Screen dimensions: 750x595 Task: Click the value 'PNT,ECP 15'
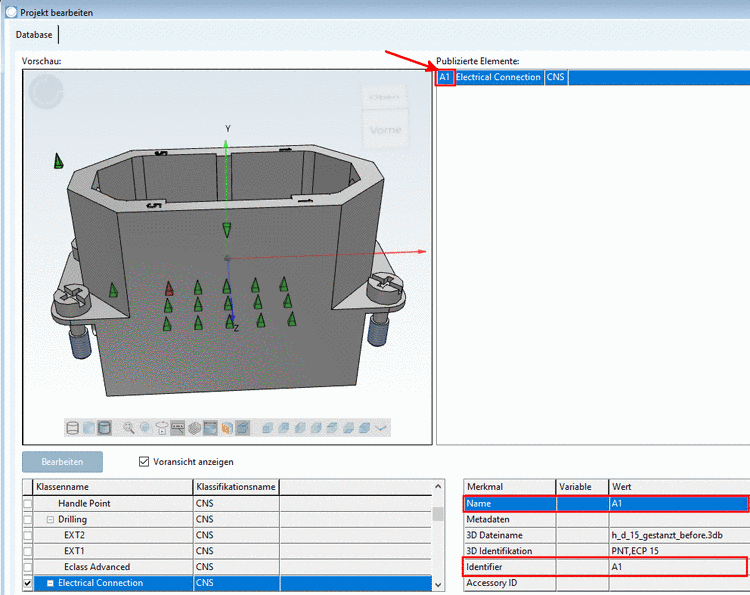(635, 551)
